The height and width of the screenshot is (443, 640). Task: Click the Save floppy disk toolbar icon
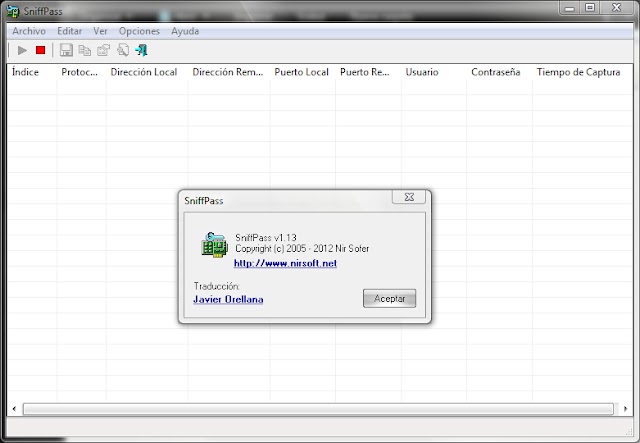(66, 50)
